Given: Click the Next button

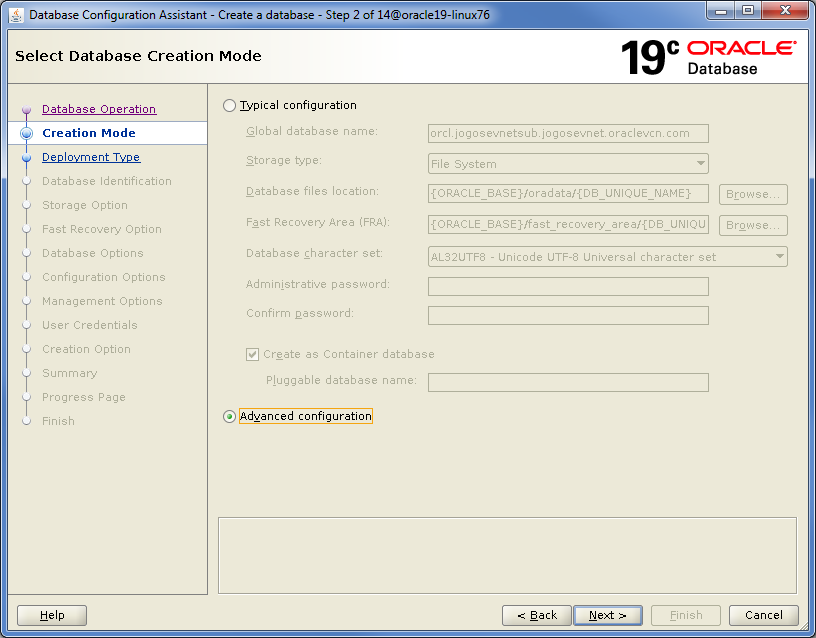Looking at the screenshot, I should tap(608, 615).
